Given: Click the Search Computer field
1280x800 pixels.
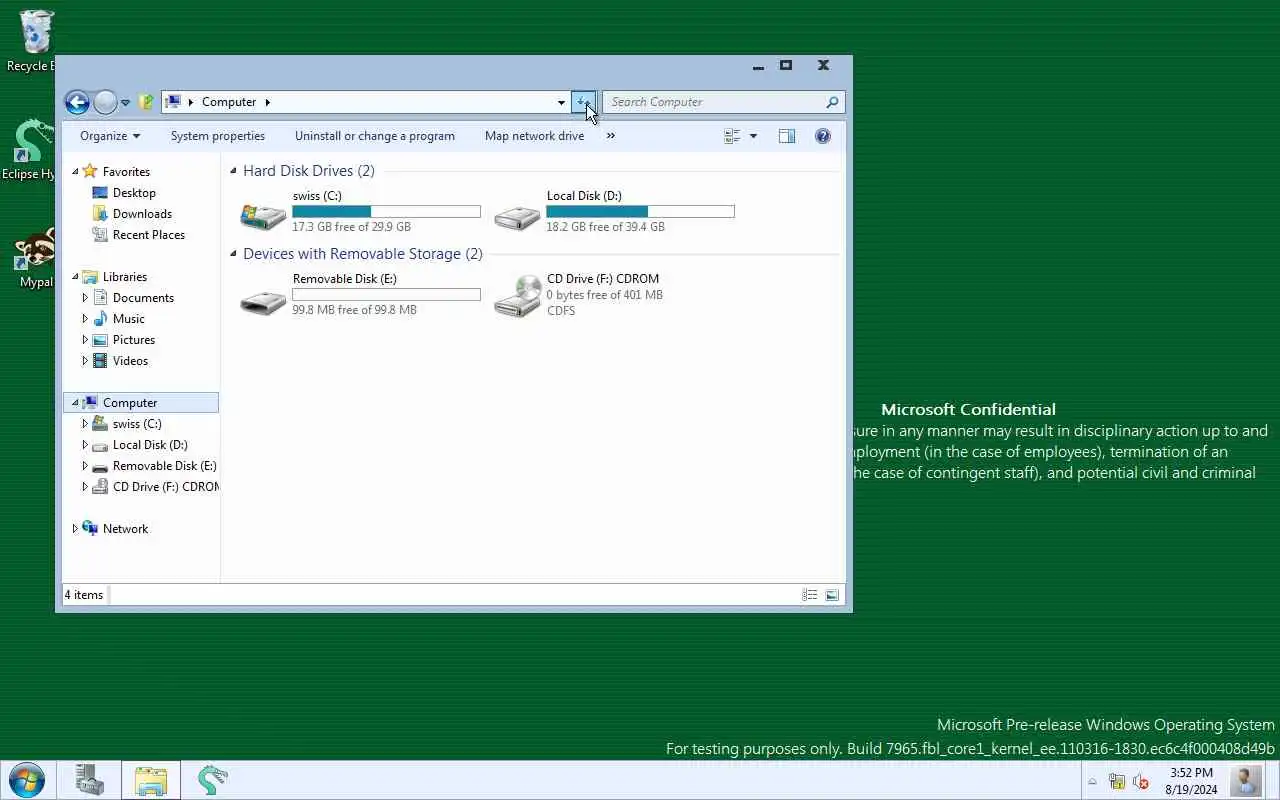Looking at the screenshot, I should pyautogui.click(x=714, y=102).
